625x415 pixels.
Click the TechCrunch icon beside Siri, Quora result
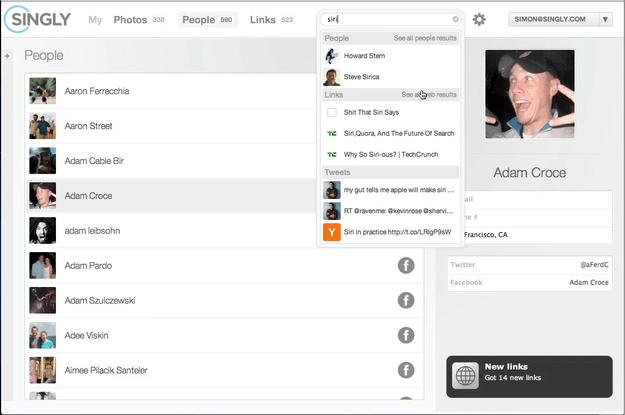click(332, 134)
